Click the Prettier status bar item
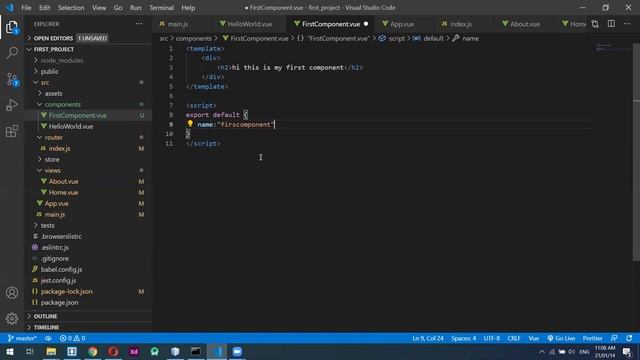Screen dimensions: 640x360 coord(592,338)
